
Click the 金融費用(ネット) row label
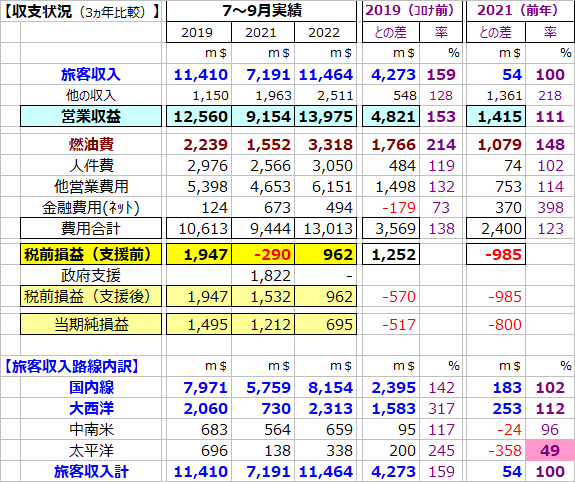pyautogui.click(x=91, y=207)
